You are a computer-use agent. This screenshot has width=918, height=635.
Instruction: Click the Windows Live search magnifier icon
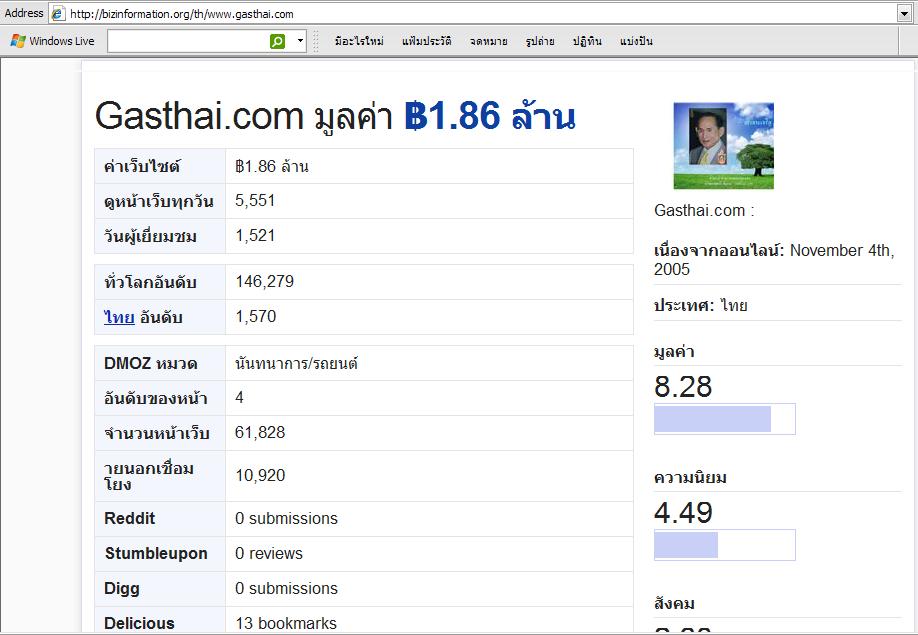pyautogui.click(x=277, y=41)
